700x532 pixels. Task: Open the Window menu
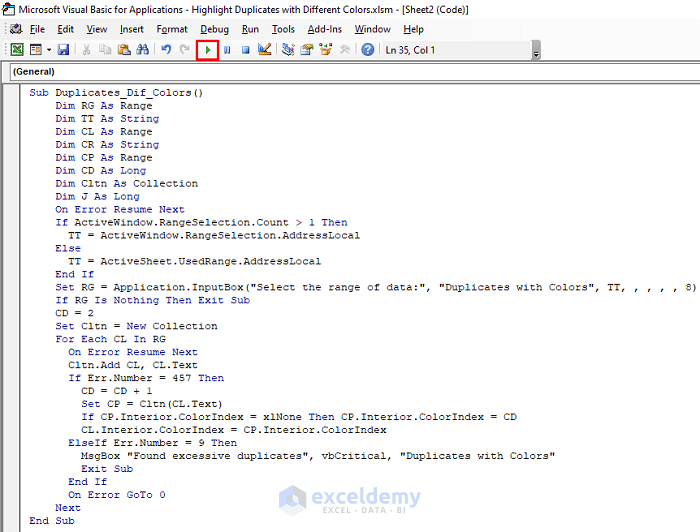point(372,29)
